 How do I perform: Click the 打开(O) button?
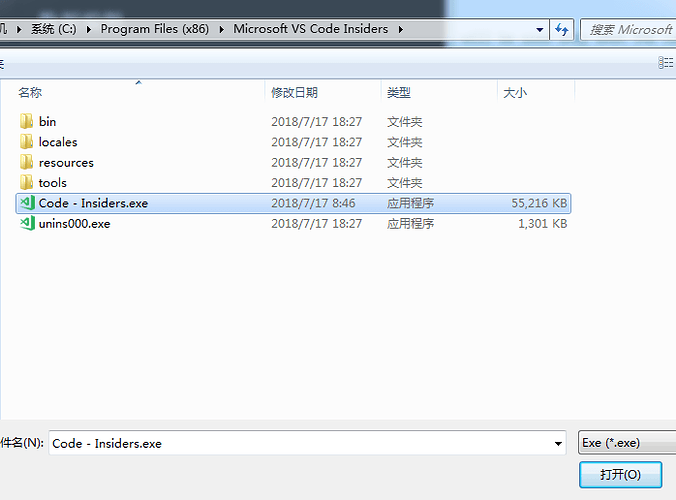pos(620,475)
